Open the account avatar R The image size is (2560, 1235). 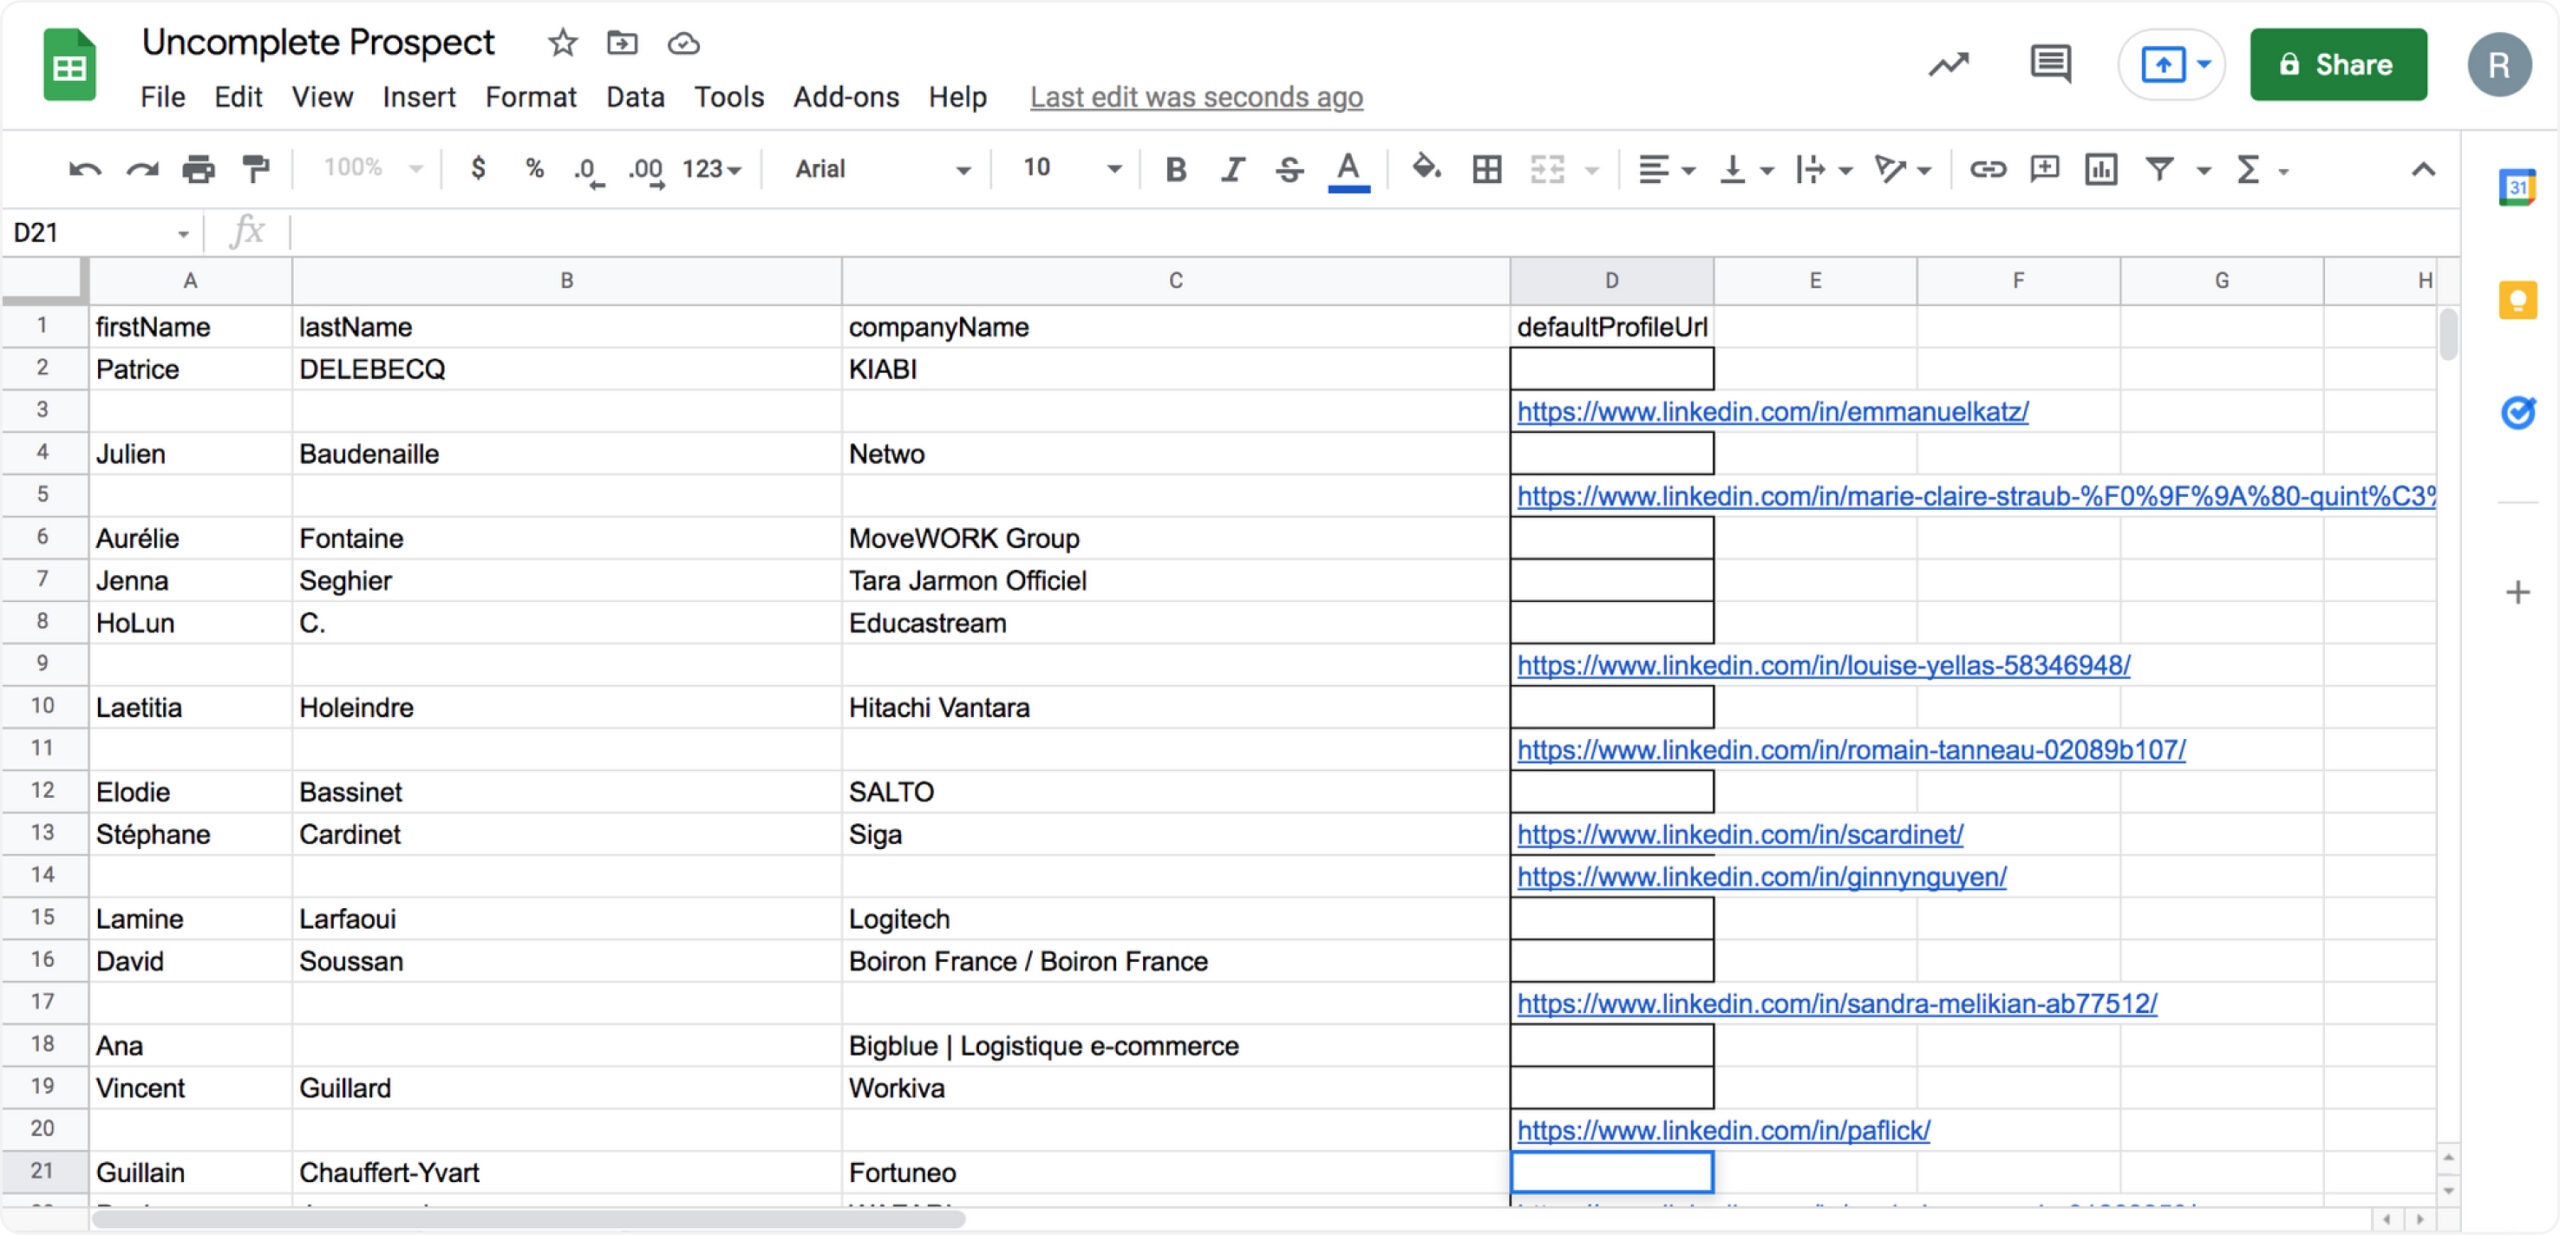point(2499,65)
